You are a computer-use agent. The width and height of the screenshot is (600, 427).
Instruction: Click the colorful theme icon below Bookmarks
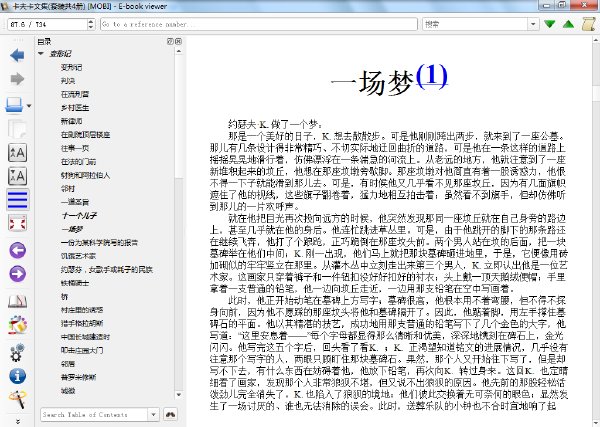pyautogui.click(x=17, y=326)
